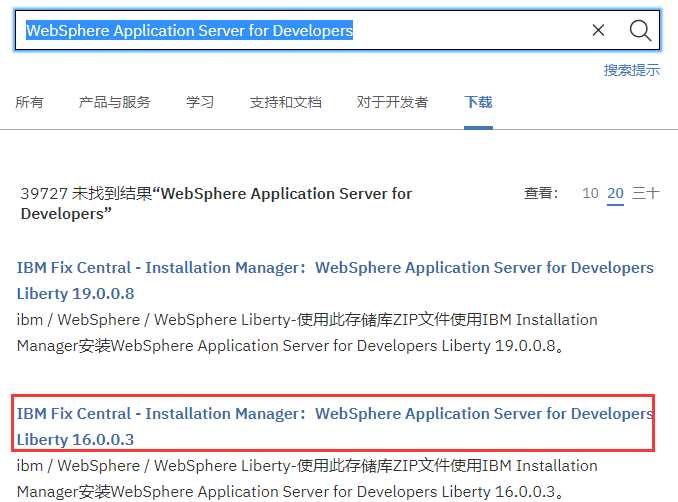Switch to the 产品与服务 tab
Viewport: 678px width, 502px height.
pyautogui.click(x=115, y=102)
